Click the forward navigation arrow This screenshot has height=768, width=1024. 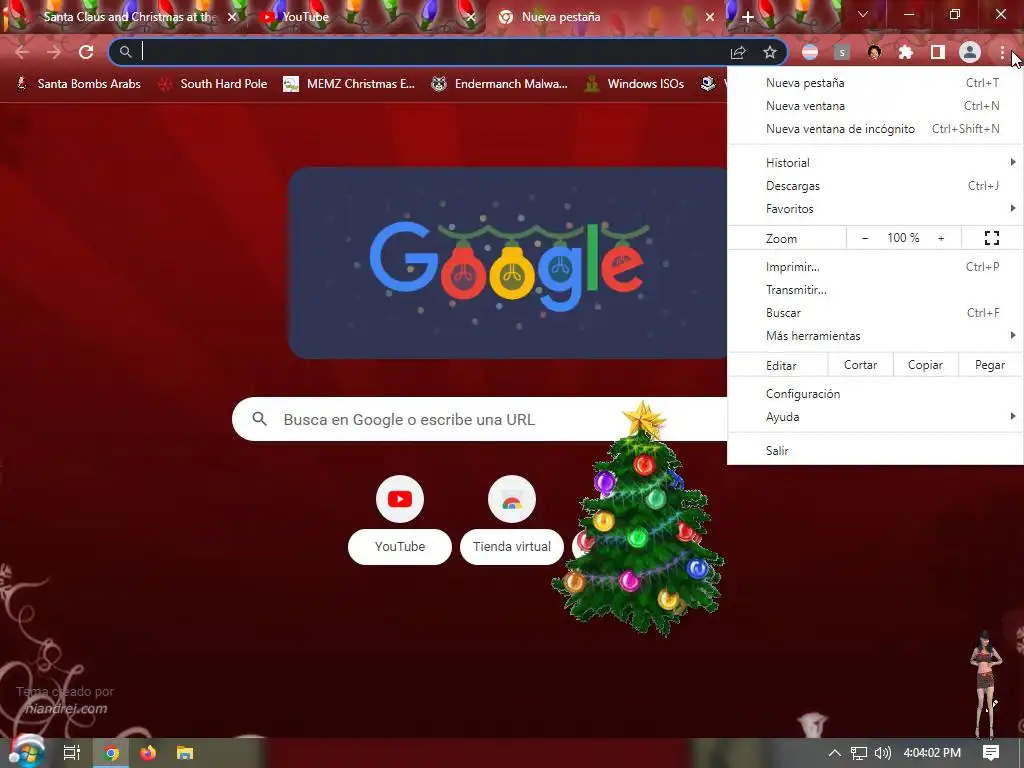(x=54, y=52)
